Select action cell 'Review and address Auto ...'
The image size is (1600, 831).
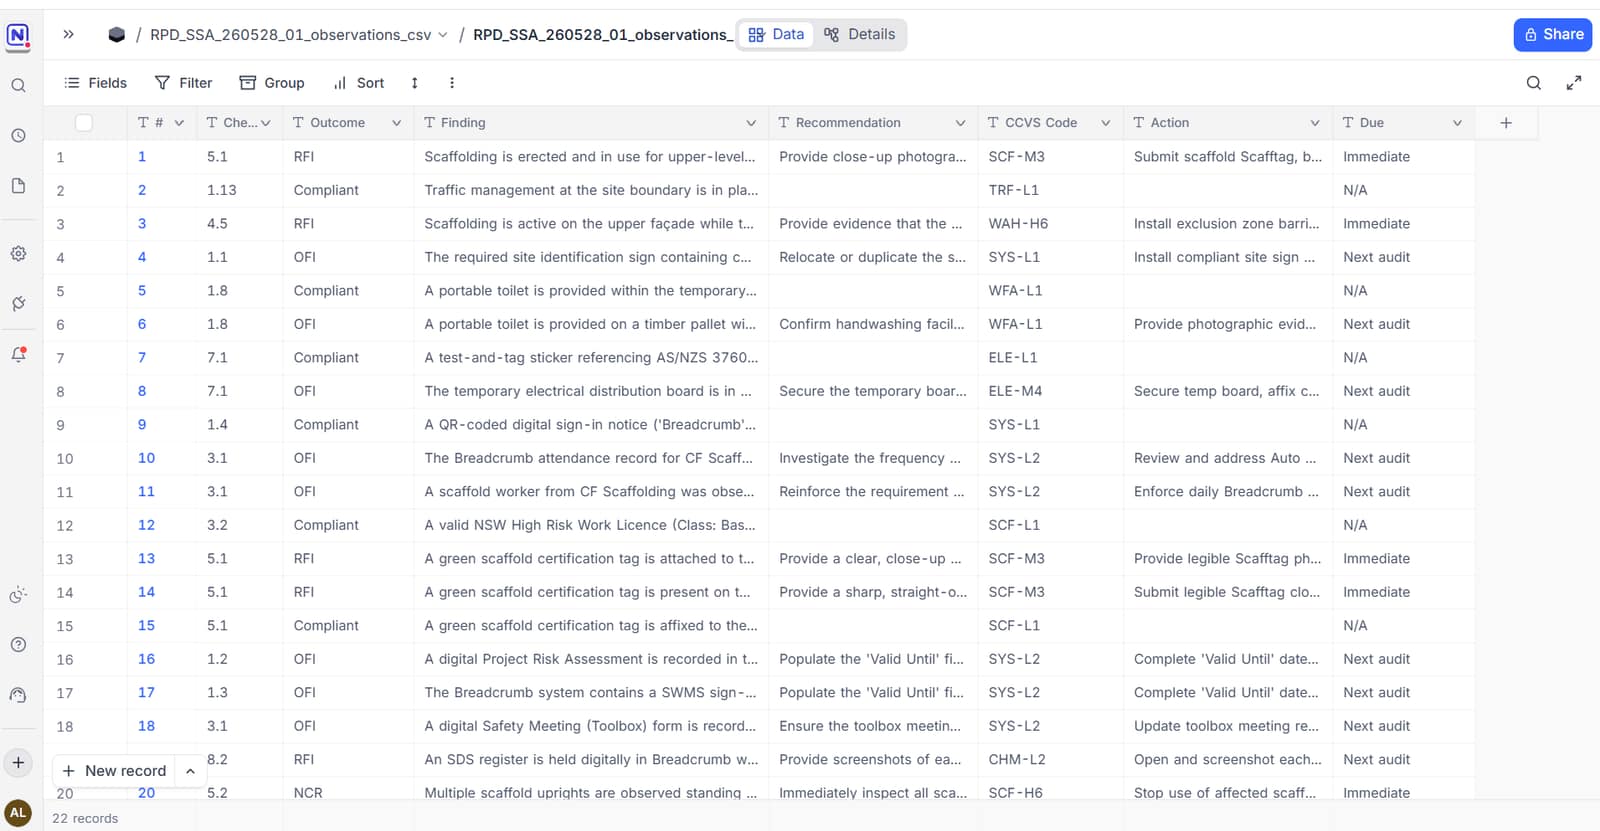coord(1228,458)
